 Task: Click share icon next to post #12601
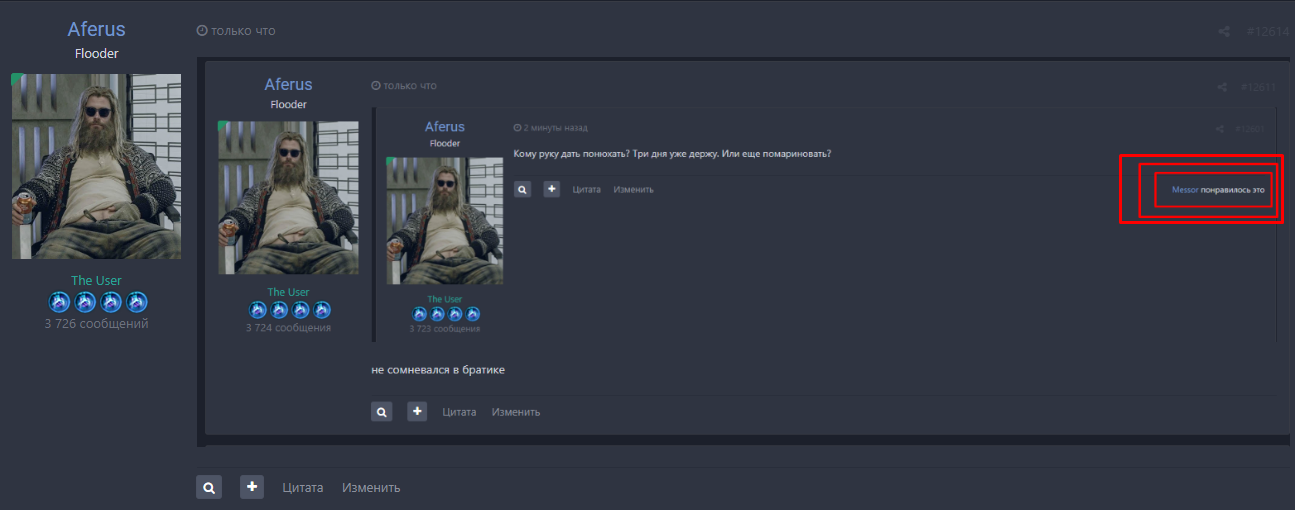pyautogui.click(x=1219, y=129)
